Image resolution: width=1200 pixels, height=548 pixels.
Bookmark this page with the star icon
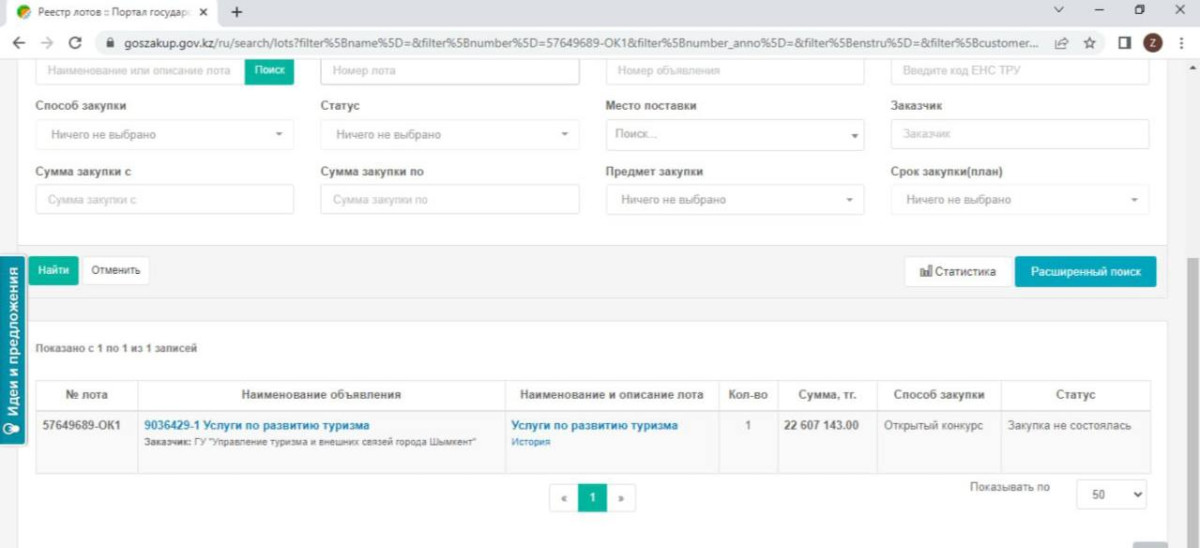click(x=1089, y=43)
